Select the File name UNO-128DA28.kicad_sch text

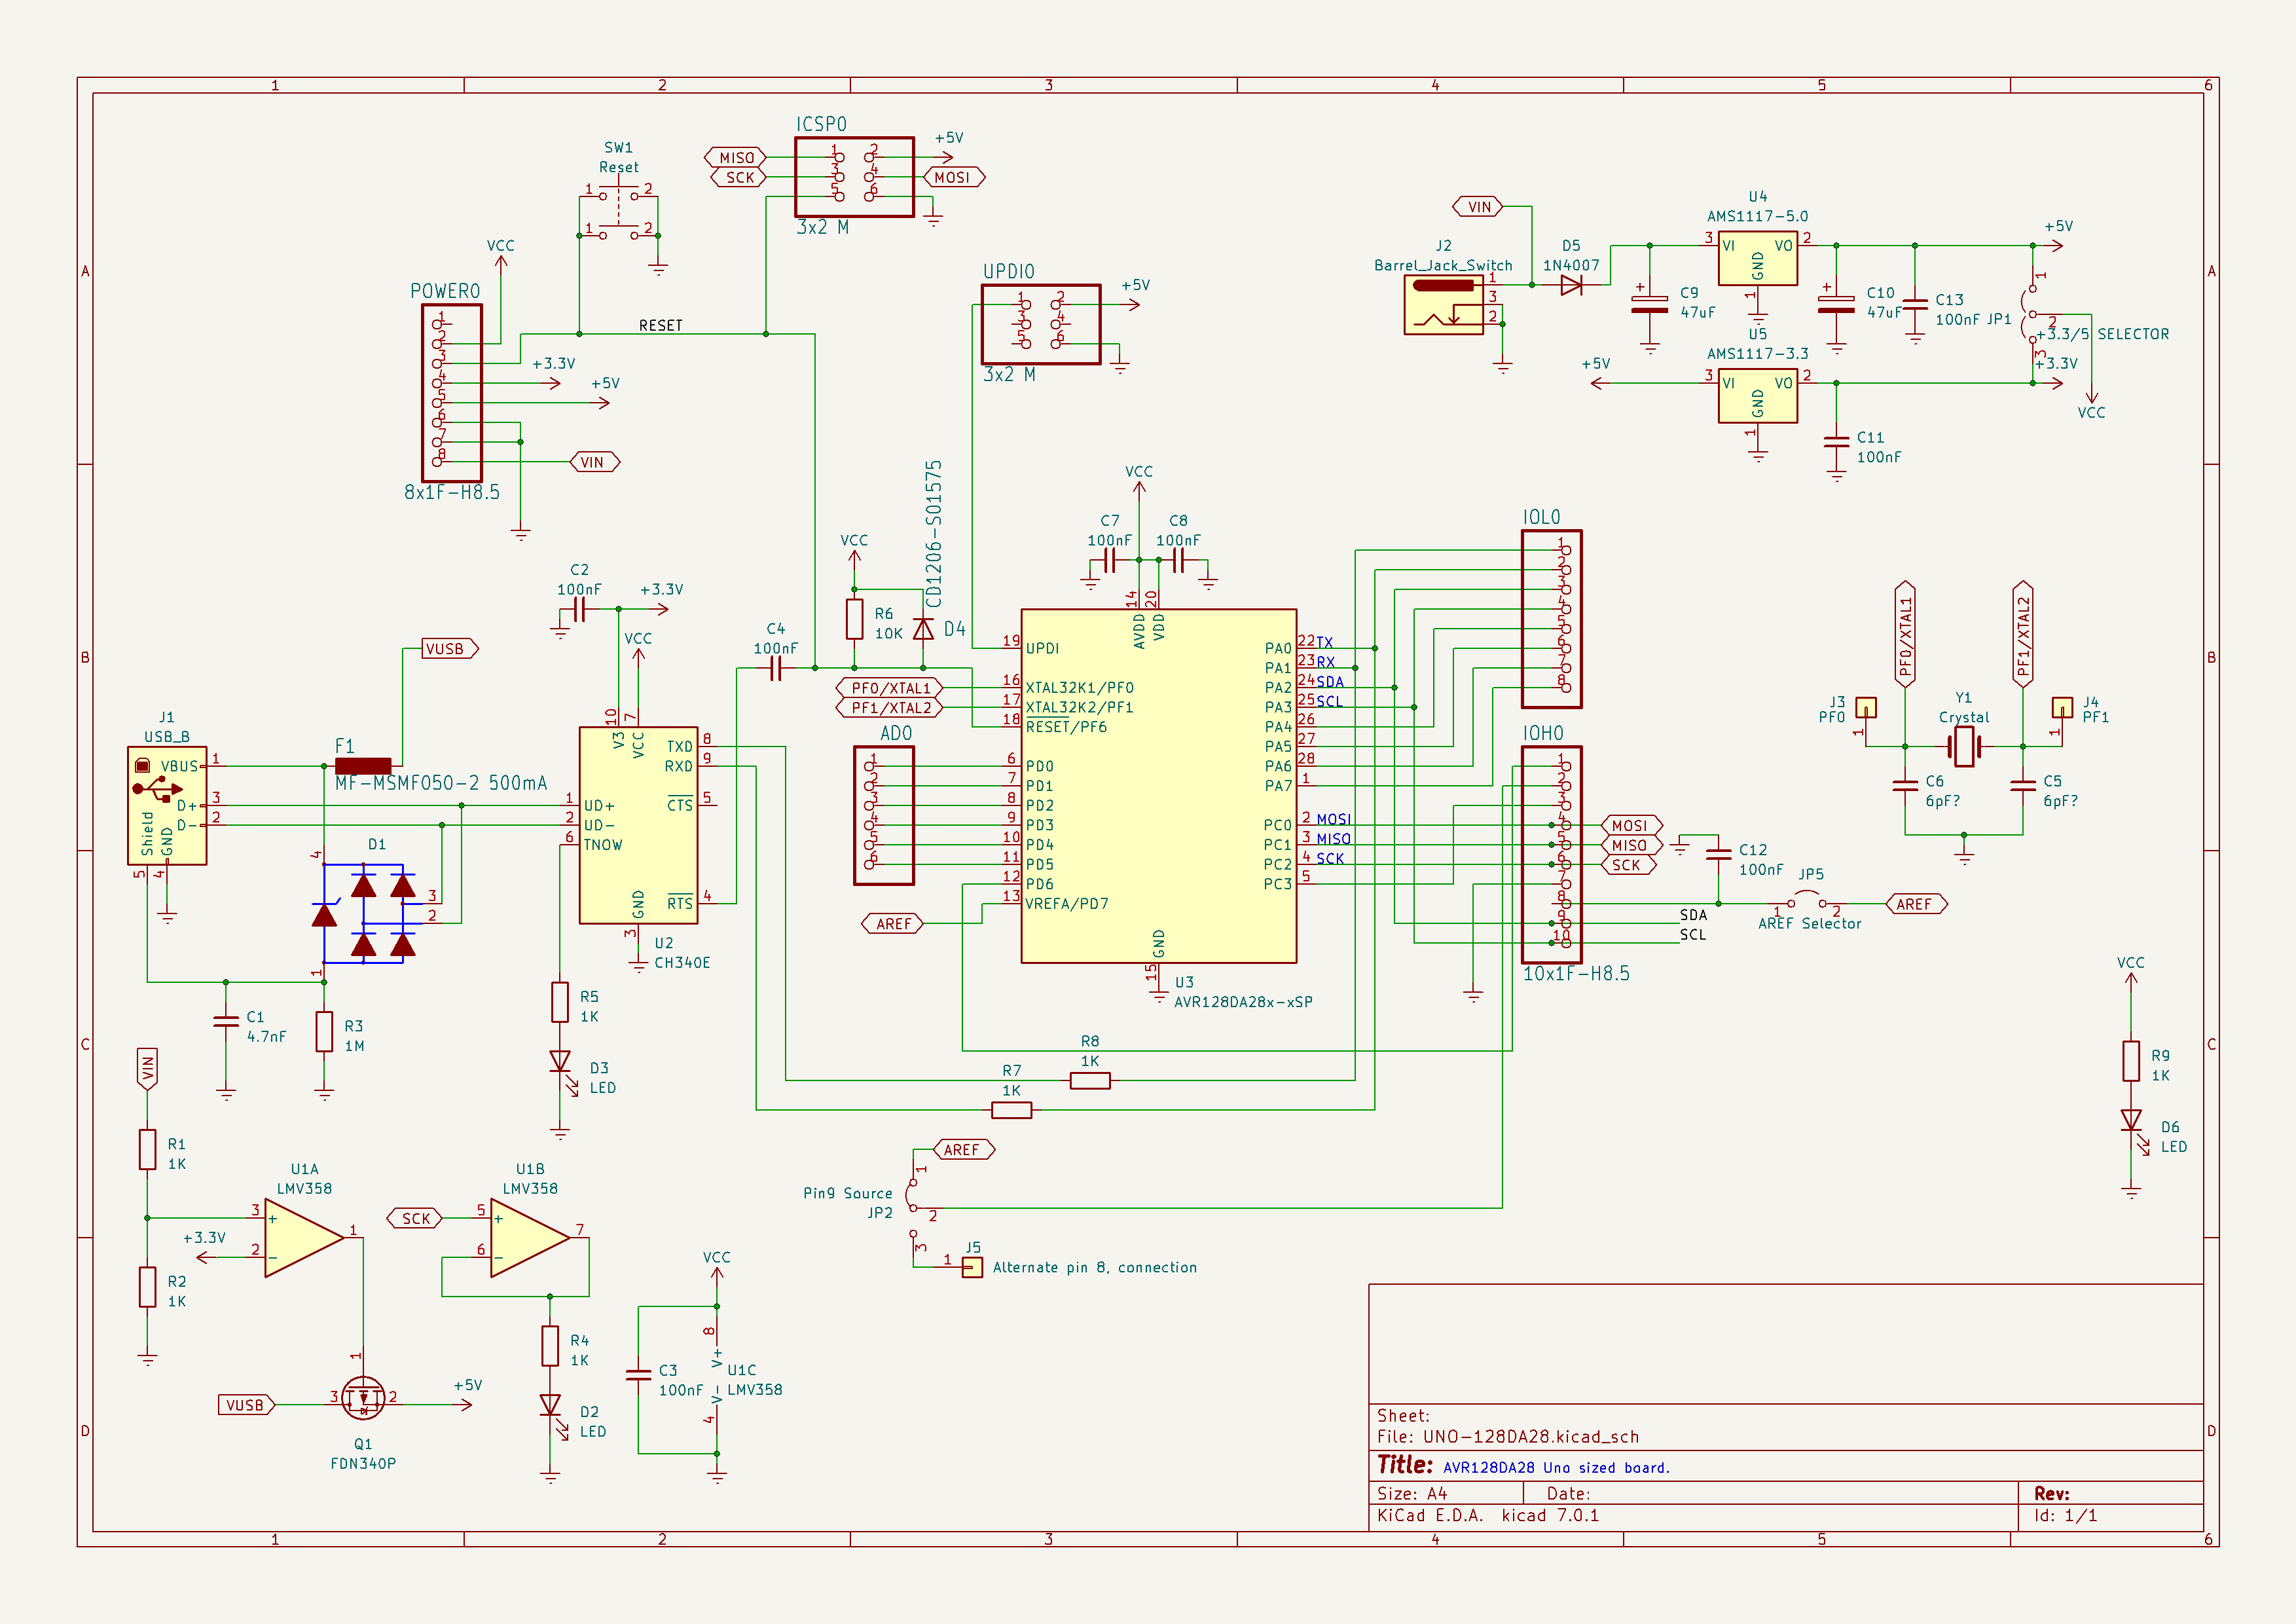point(1530,1436)
